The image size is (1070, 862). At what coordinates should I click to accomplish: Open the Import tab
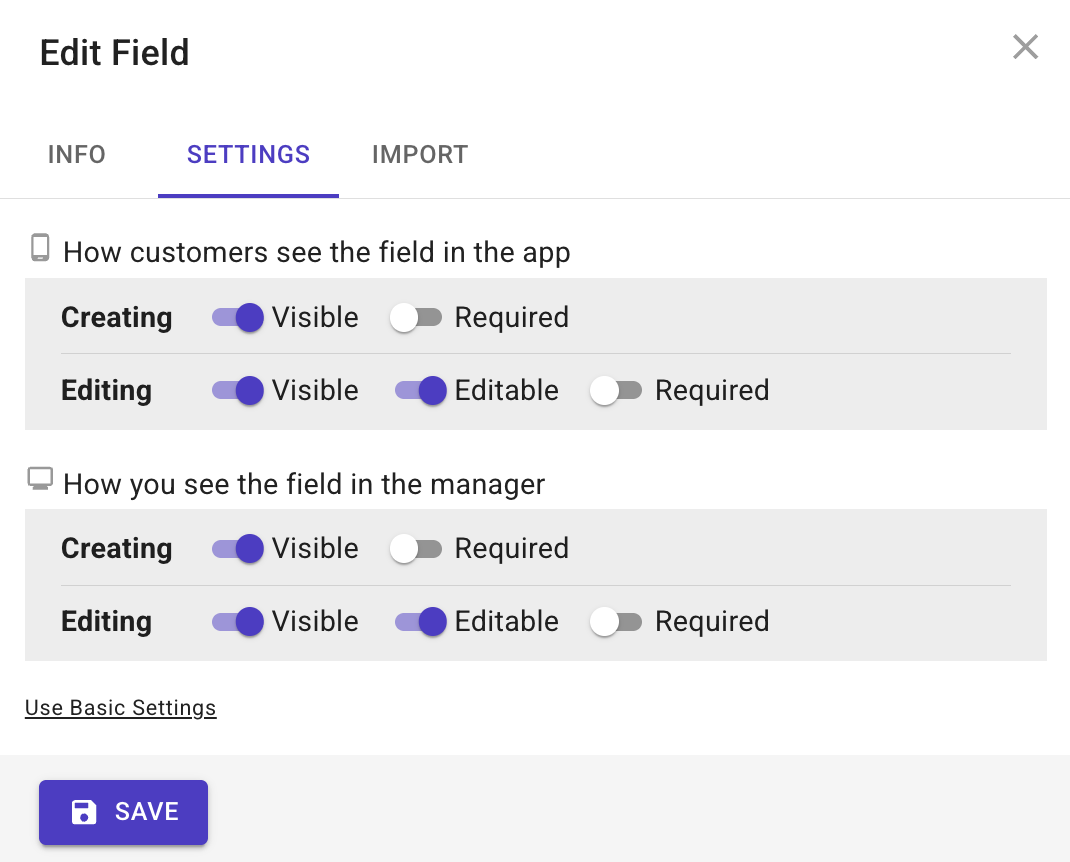pos(420,155)
